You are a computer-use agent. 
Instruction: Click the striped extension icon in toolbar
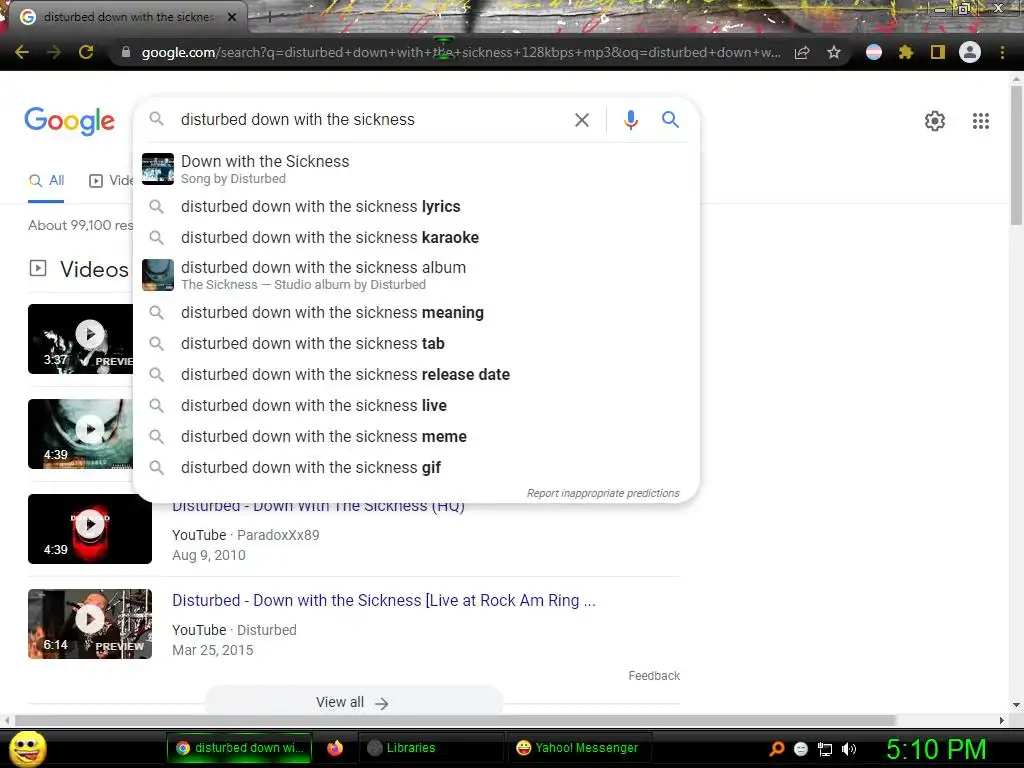pos(874,52)
